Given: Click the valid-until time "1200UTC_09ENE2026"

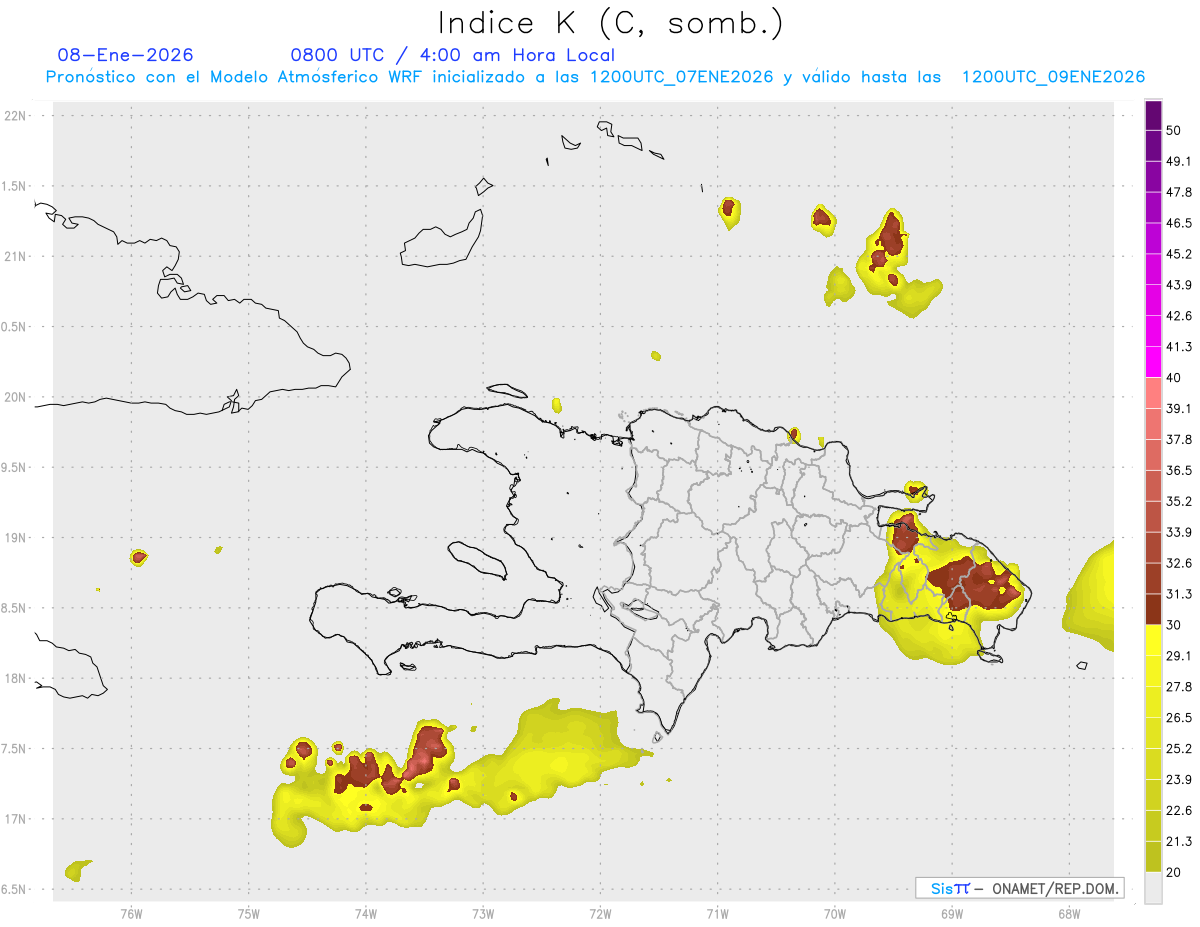Looking at the screenshot, I should pos(1053,77).
